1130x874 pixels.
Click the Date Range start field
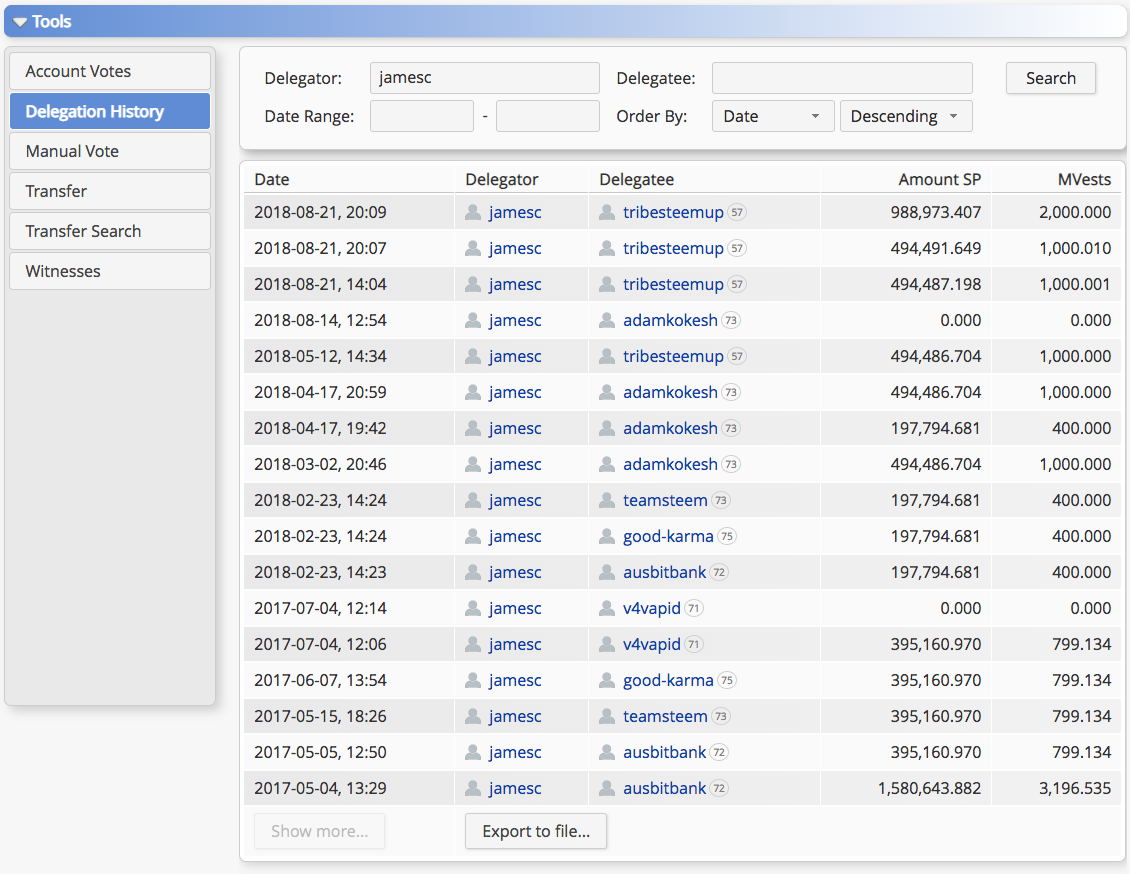coord(422,116)
